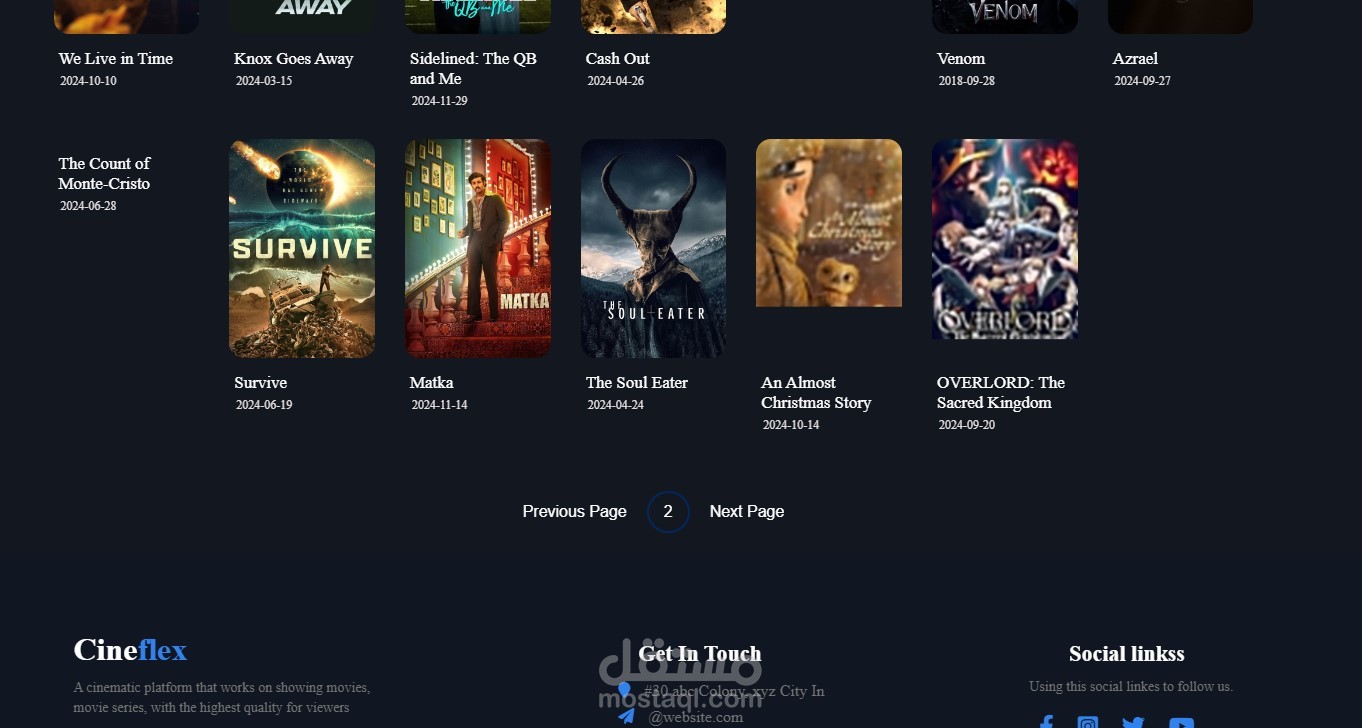Click the release date 2018-09-28
The width and height of the screenshot is (1362, 728).
967,81
